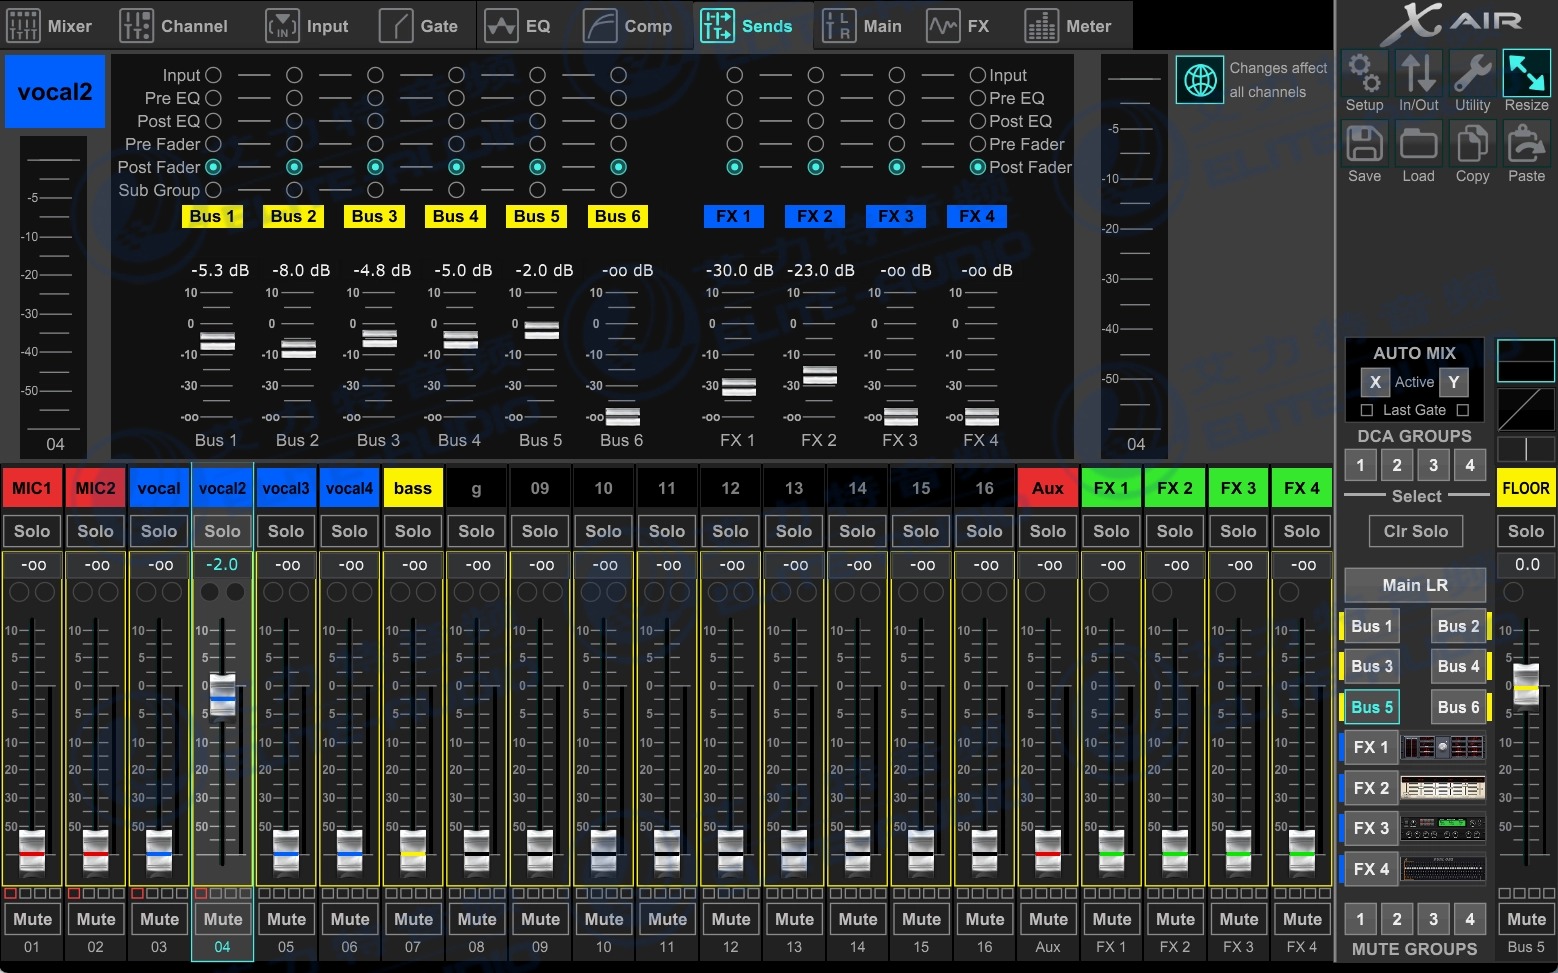The image size is (1558, 973).
Task: Open the FX 1 effect rack thumbnail
Action: 1442,747
